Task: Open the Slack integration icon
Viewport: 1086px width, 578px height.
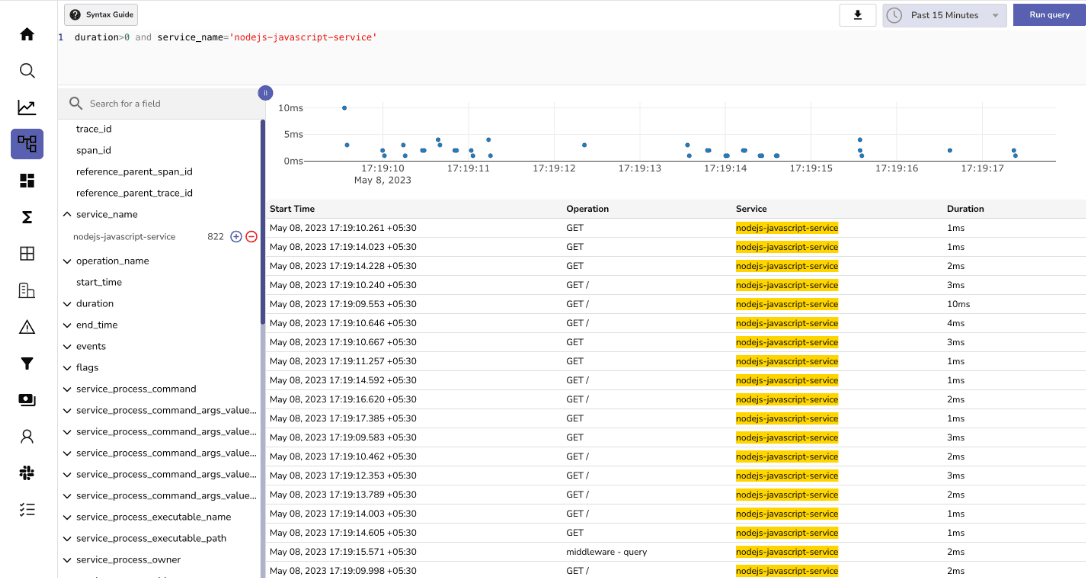Action: click(27, 473)
